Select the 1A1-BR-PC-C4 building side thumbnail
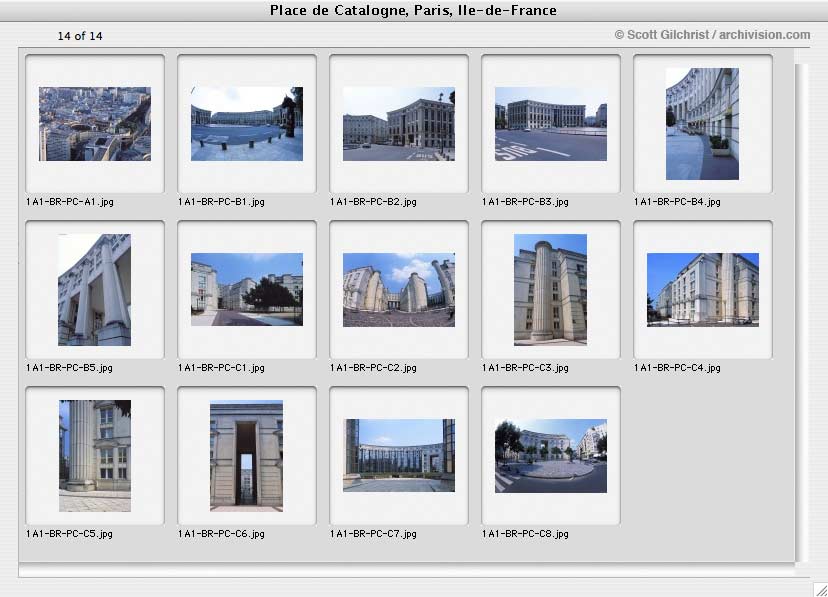Image resolution: width=828 pixels, height=597 pixels. coord(703,290)
